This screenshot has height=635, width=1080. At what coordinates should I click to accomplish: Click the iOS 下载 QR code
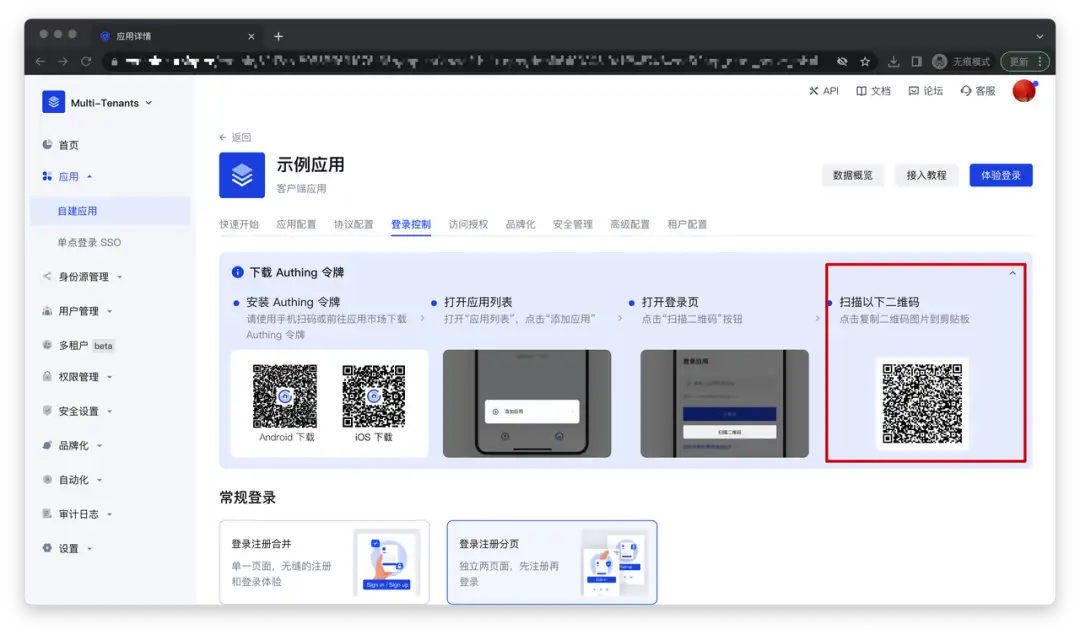373,396
